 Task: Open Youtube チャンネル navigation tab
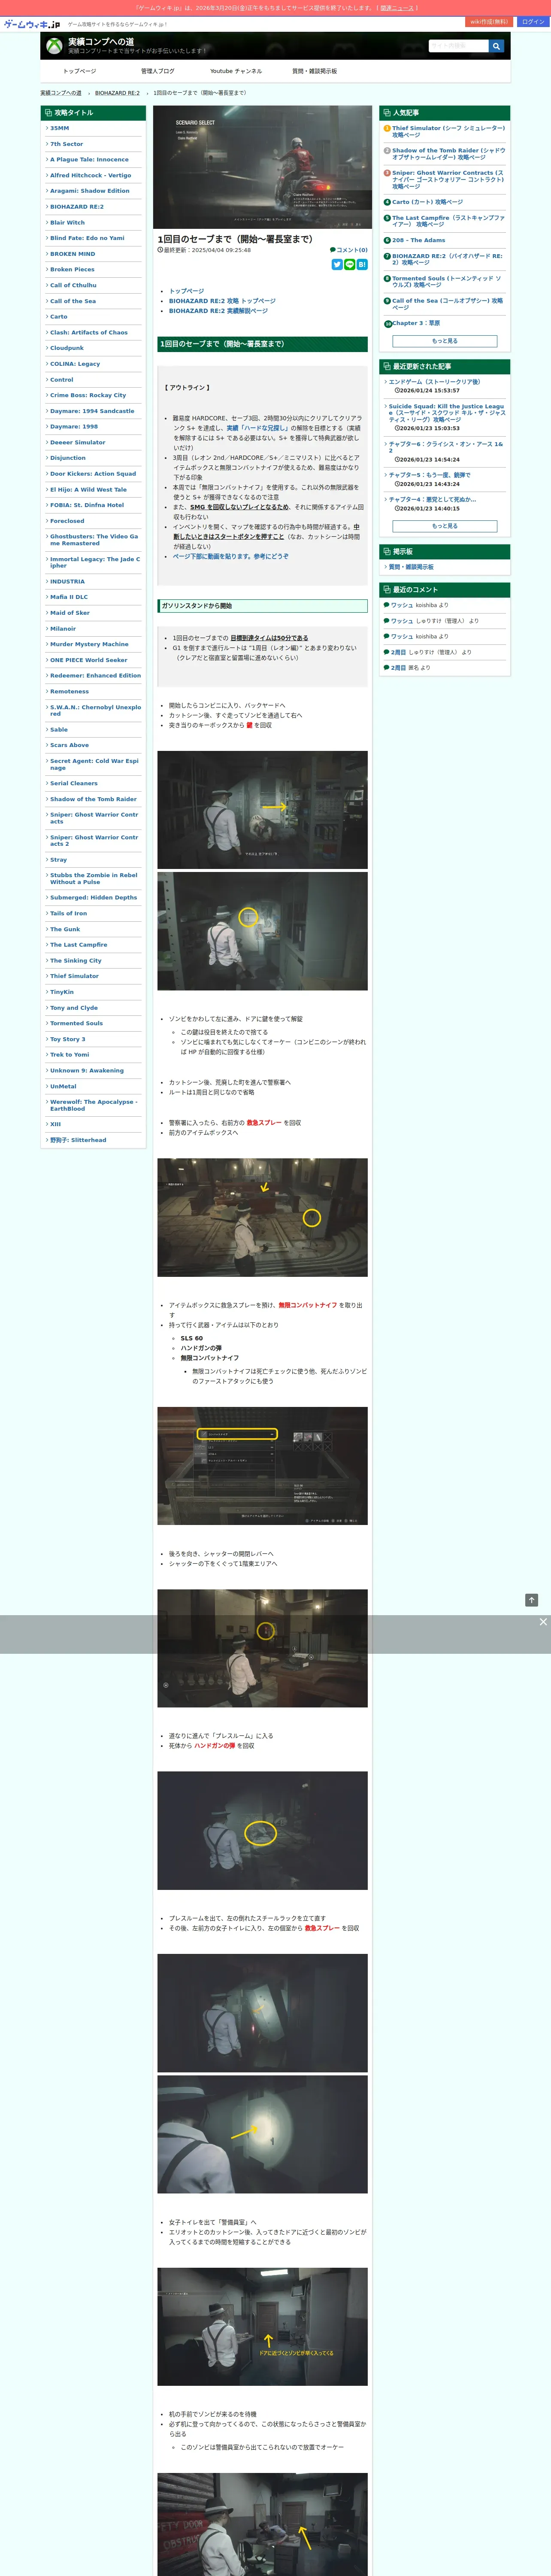pyautogui.click(x=236, y=71)
